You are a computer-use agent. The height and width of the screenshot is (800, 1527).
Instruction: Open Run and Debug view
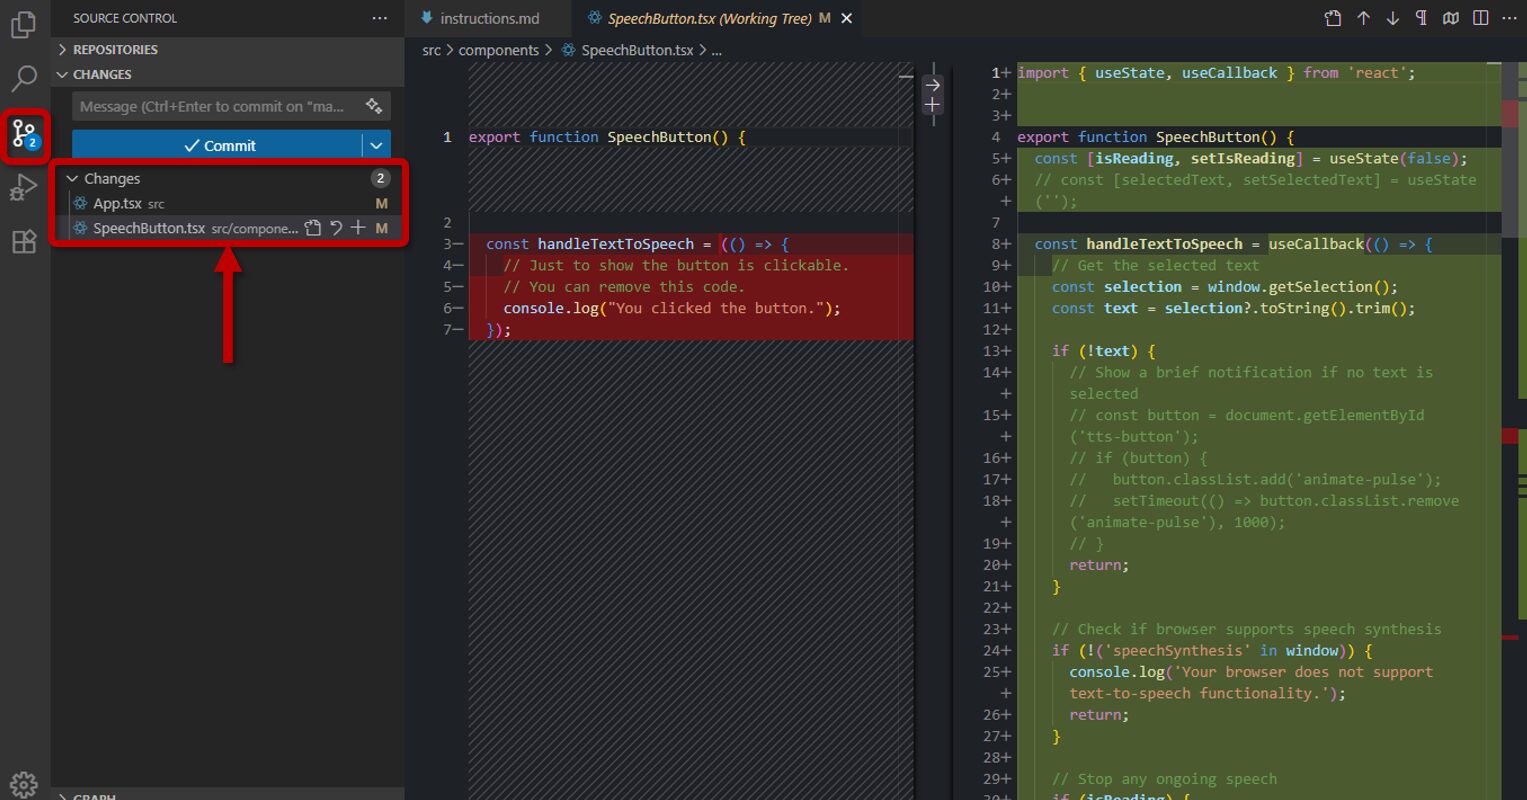(x=24, y=187)
